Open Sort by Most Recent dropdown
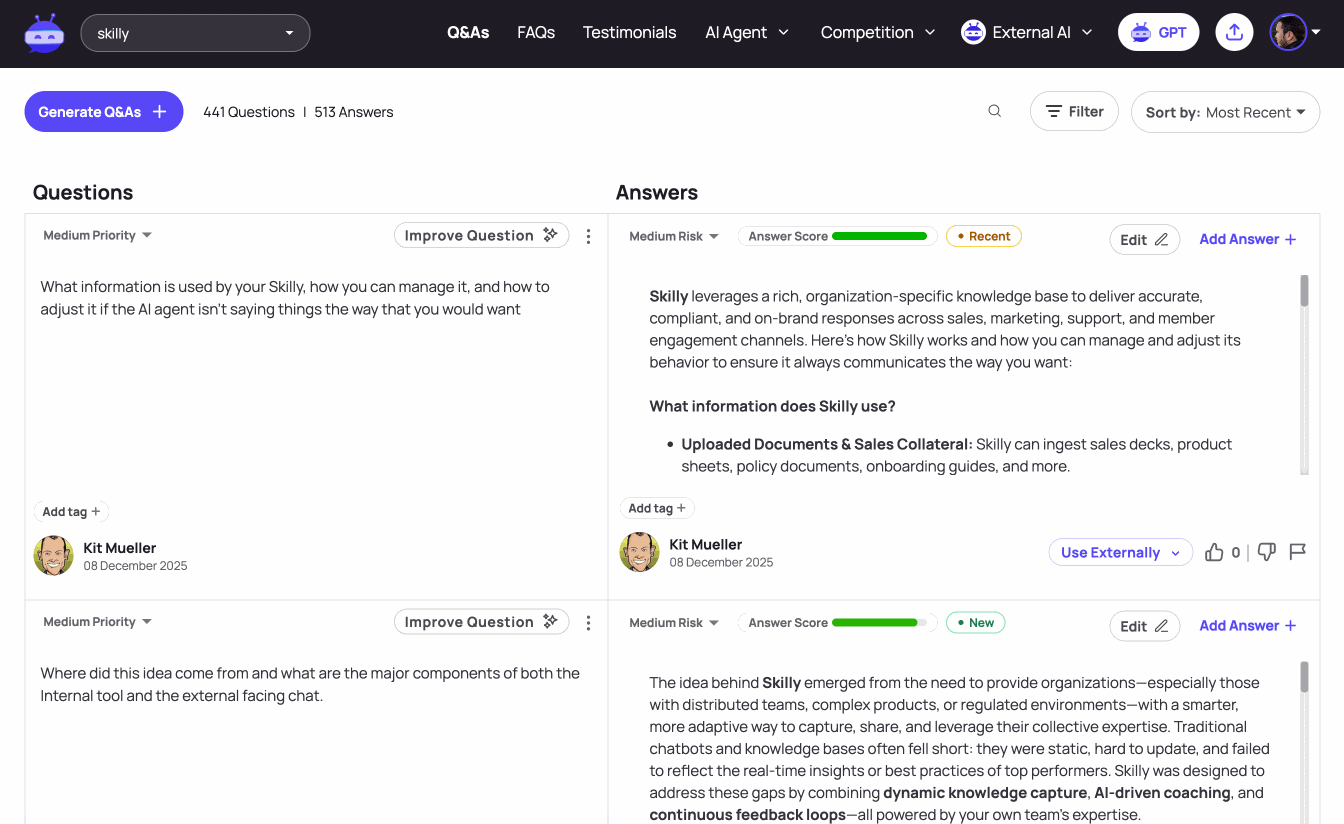Screen dimensions: 1344x824 click(1225, 112)
